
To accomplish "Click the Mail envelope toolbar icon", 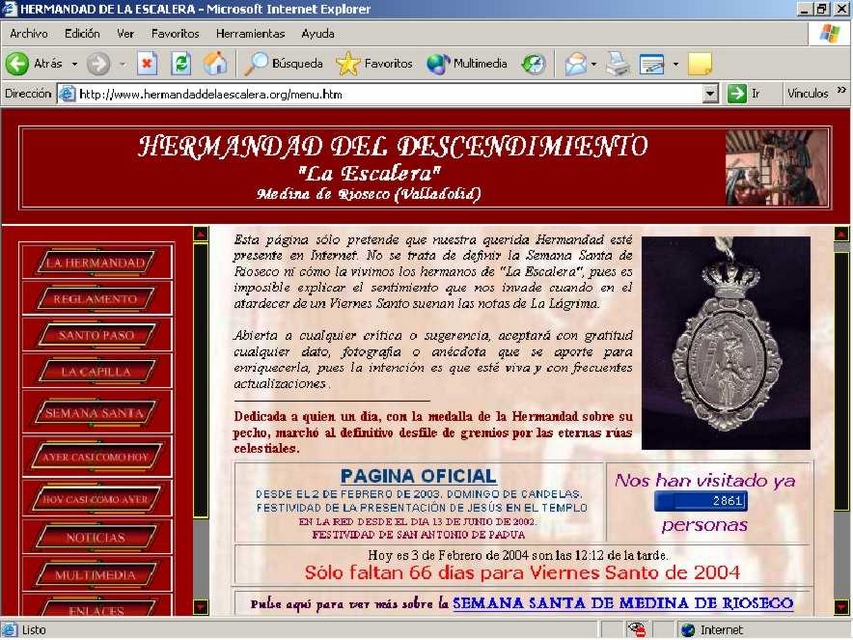I will tap(576, 64).
